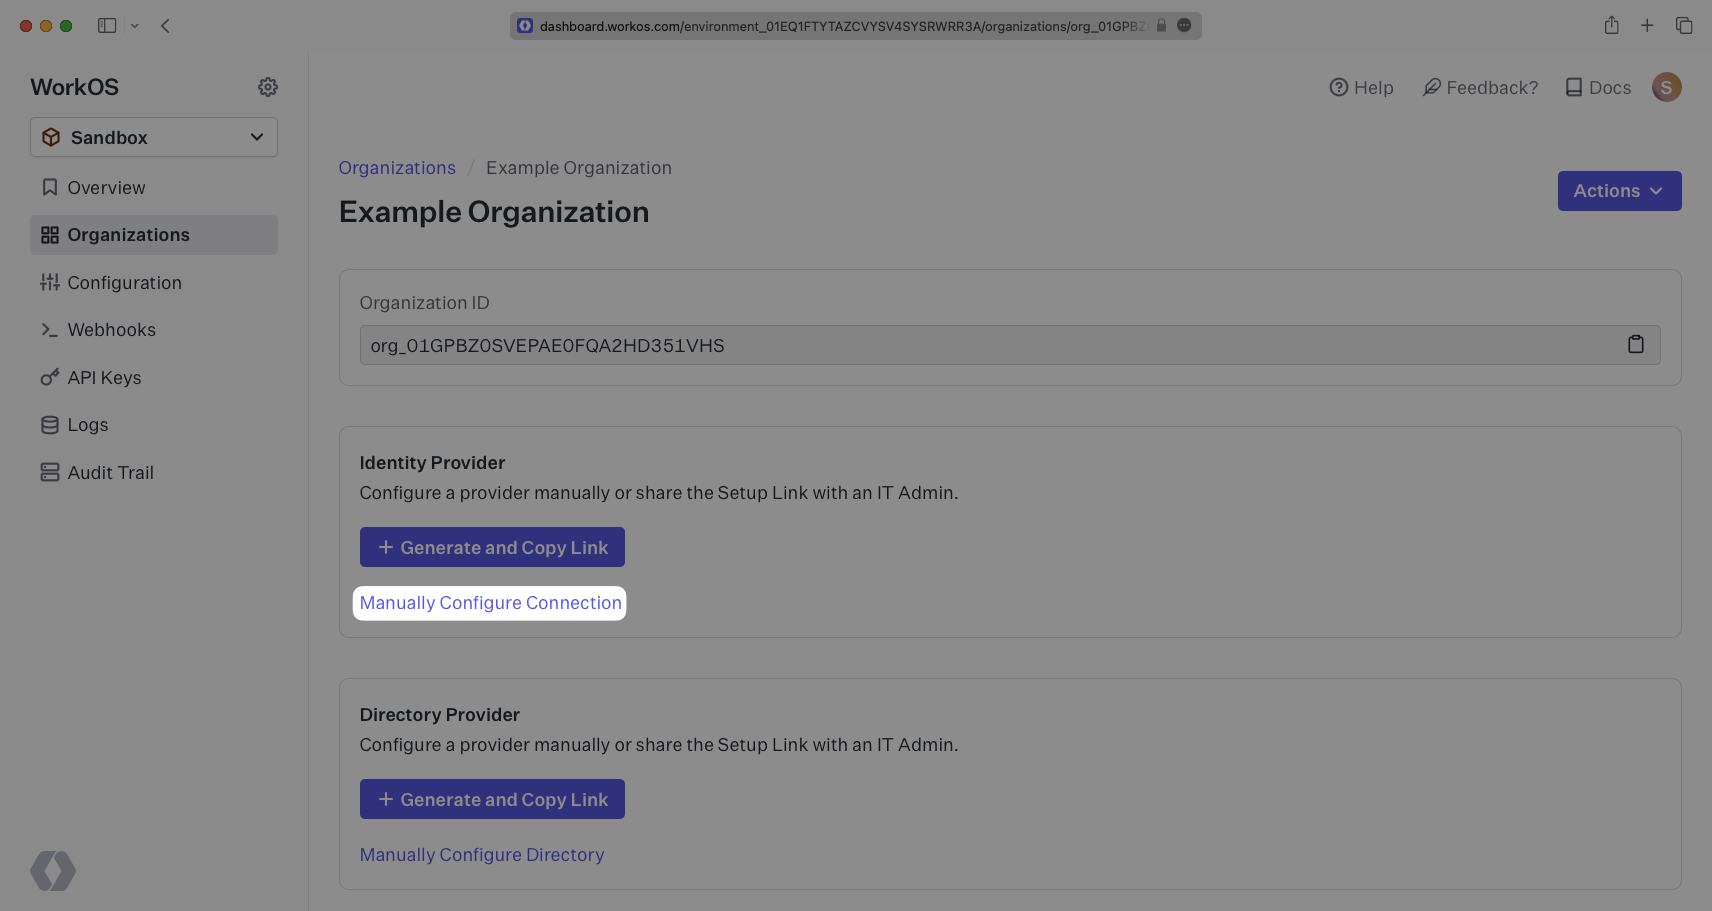Open API Keys sidebar item
The height and width of the screenshot is (911, 1712).
coord(104,378)
